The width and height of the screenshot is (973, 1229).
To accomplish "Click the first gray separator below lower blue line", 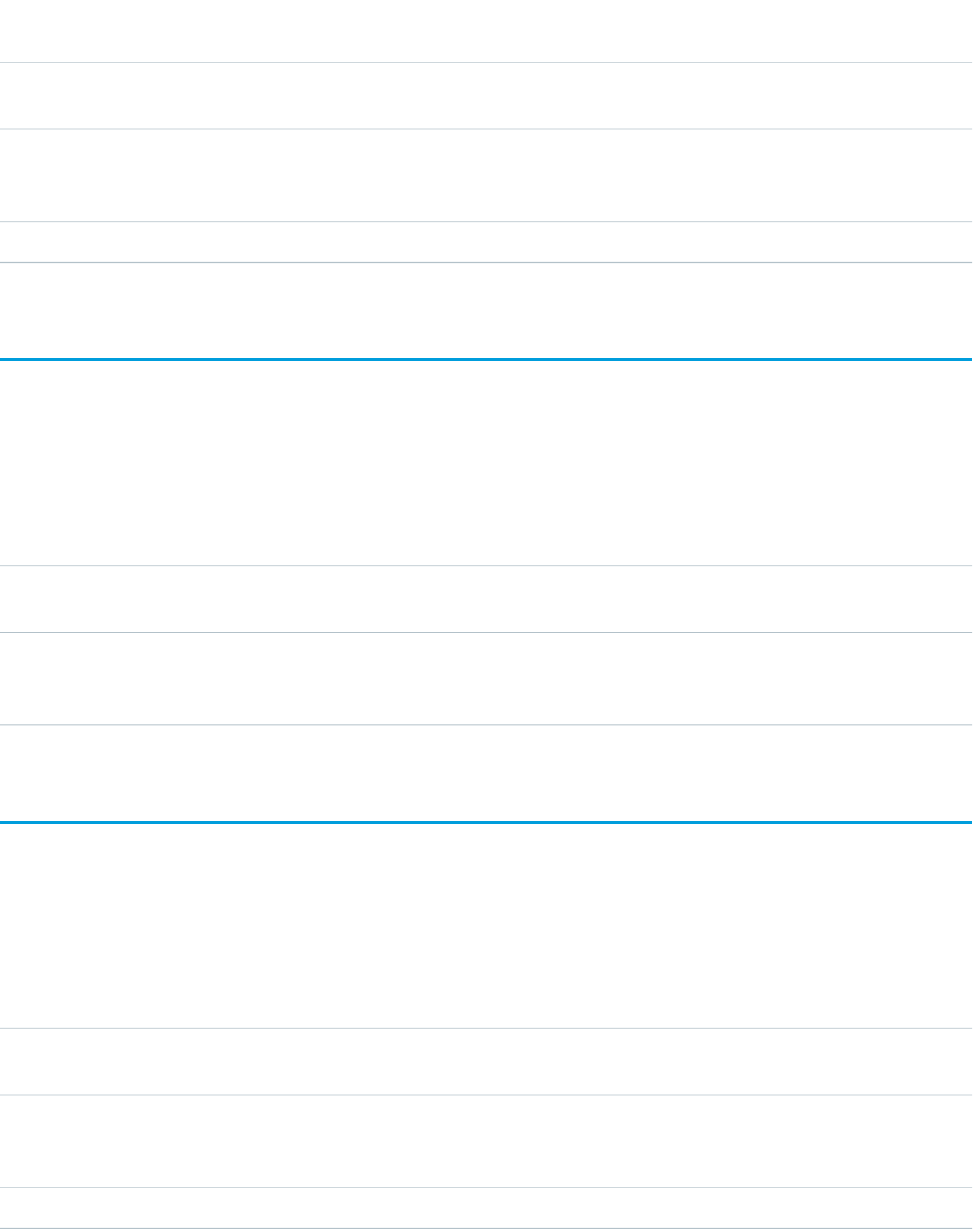I will pyautogui.click(x=486, y=1029).
